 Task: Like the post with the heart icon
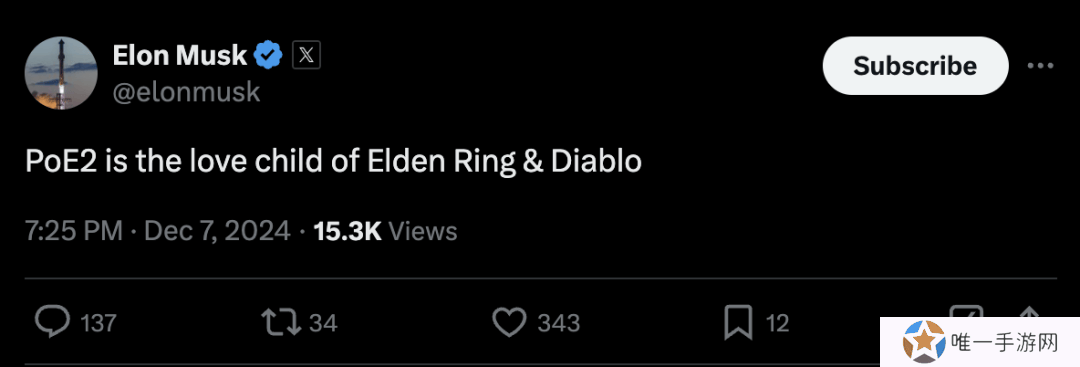(510, 322)
